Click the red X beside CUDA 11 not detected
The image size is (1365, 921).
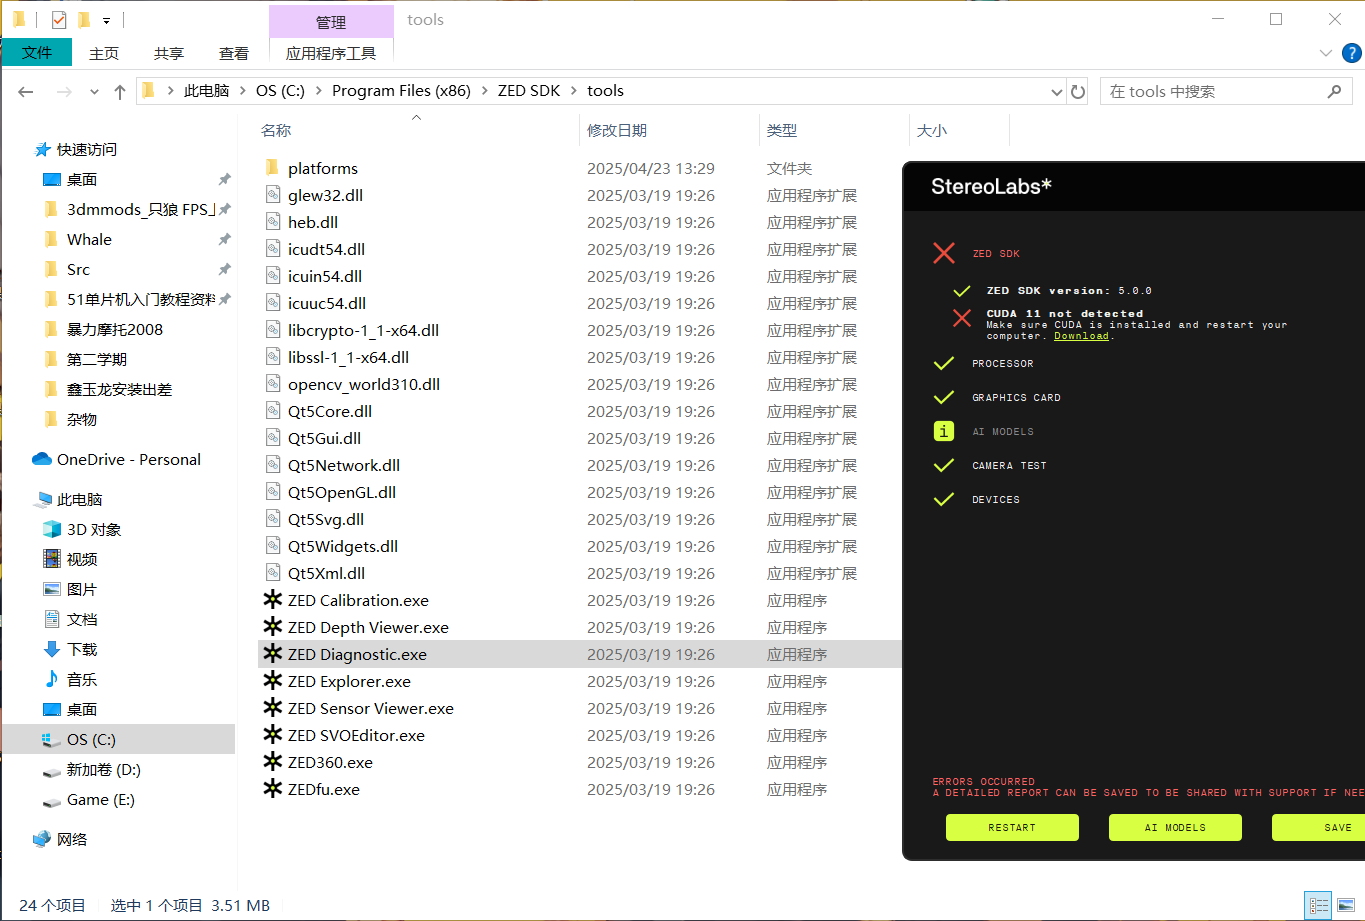[x=962, y=318]
